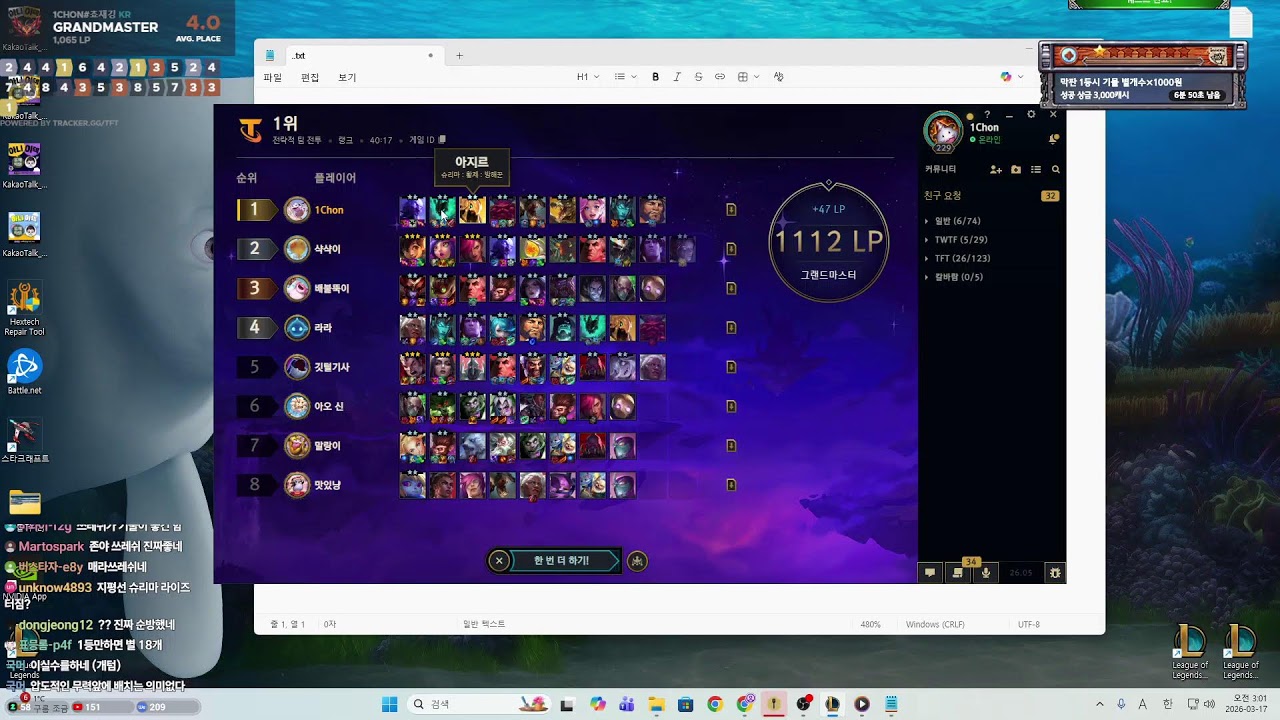Open match details icon for player 아오 신
This screenshot has width=1280, height=720.
731,406
